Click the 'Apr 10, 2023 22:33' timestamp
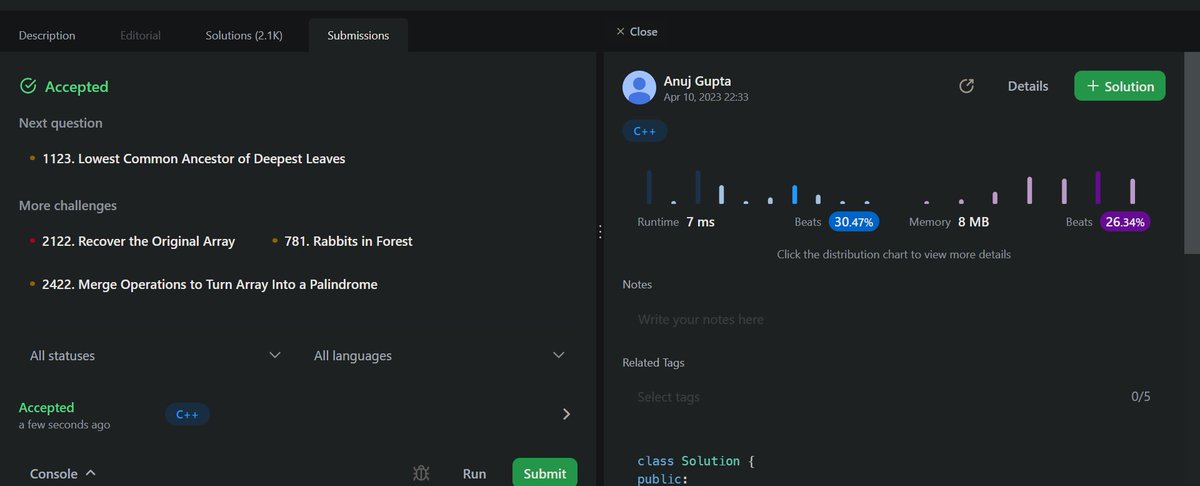This screenshot has width=1200, height=486. click(706, 98)
